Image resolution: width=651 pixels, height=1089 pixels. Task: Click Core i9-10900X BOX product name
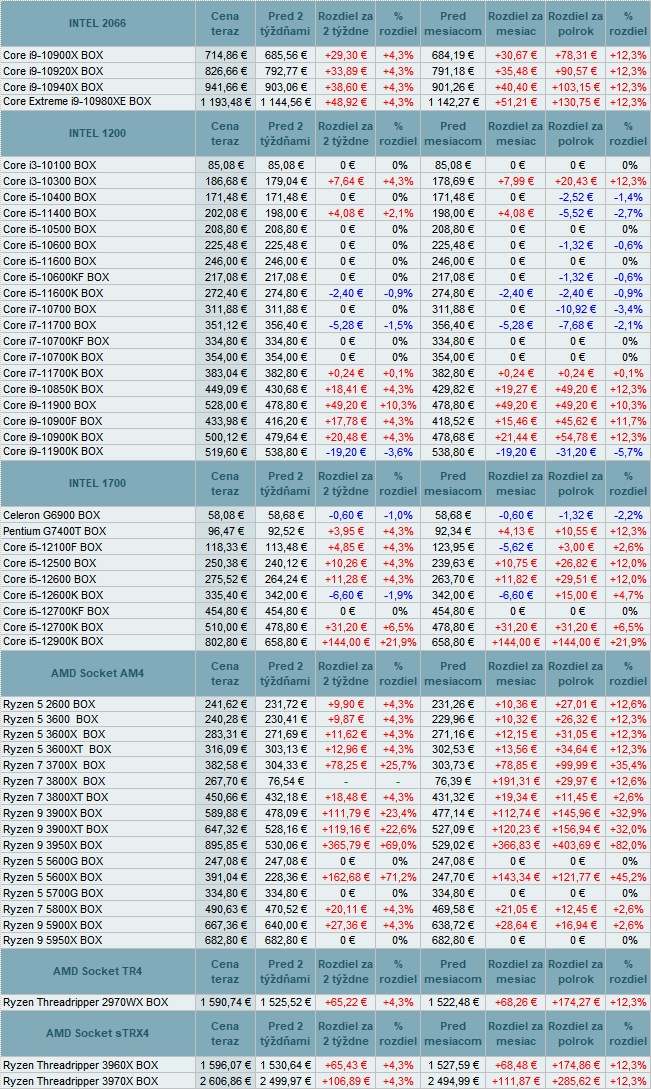(x=53, y=55)
